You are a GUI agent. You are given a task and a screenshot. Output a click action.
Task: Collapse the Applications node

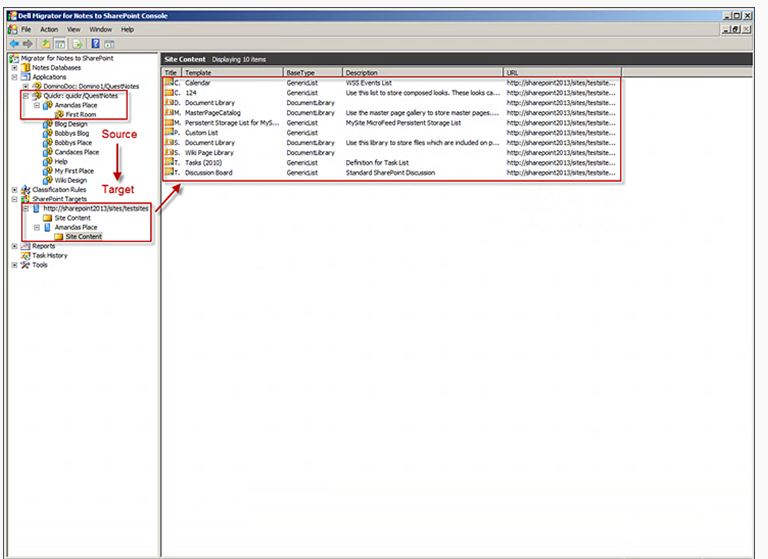coord(15,77)
